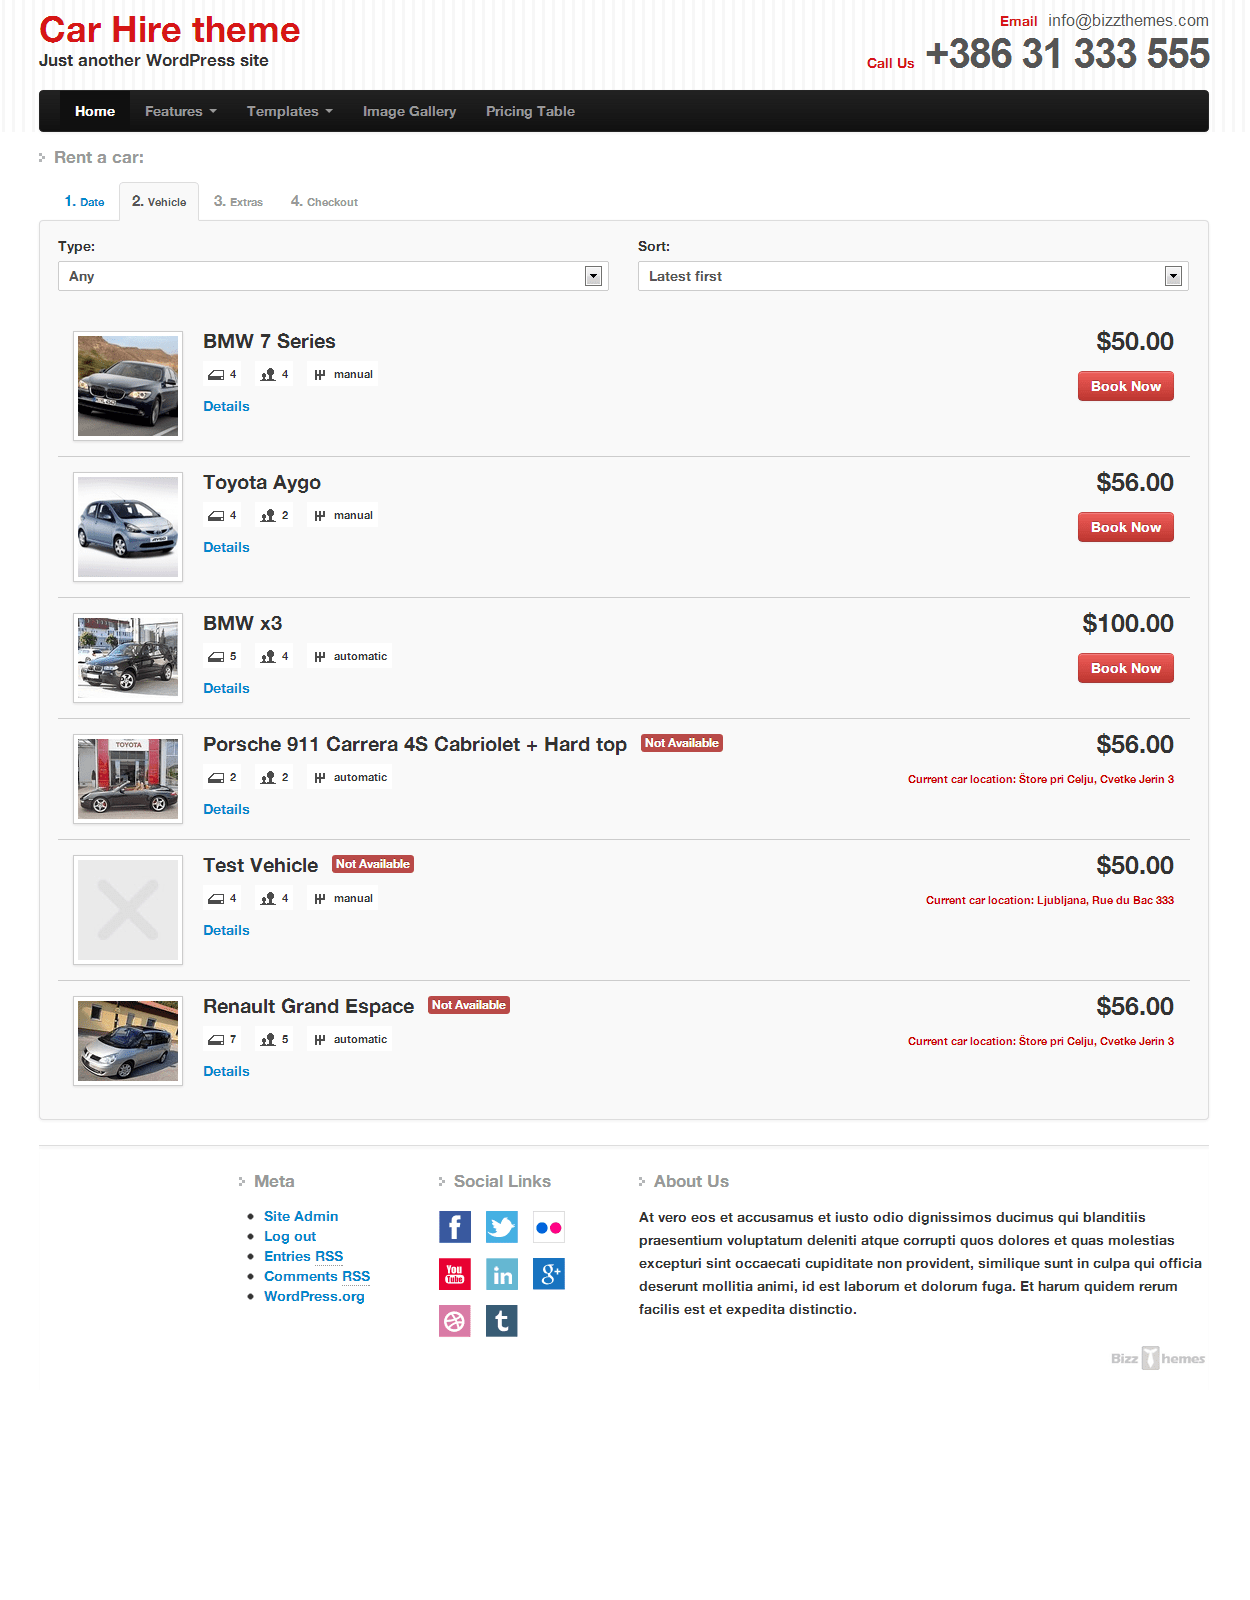The width and height of the screenshot is (1250, 1600).
Task: View Details of Test Vehicle
Action: pos(226,930)
